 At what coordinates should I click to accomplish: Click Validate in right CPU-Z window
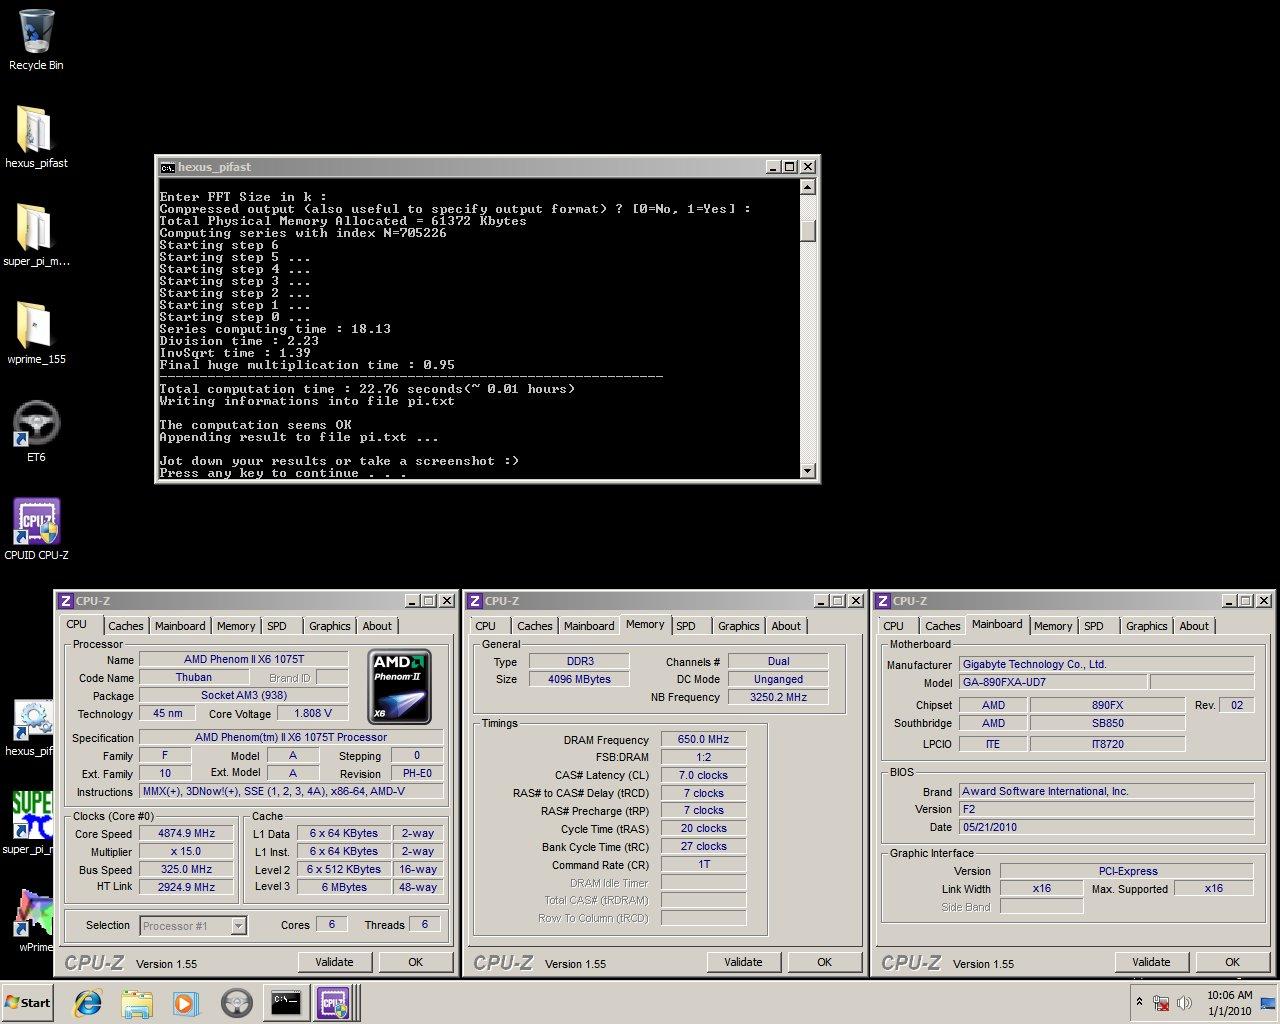tap(1151, 962)
